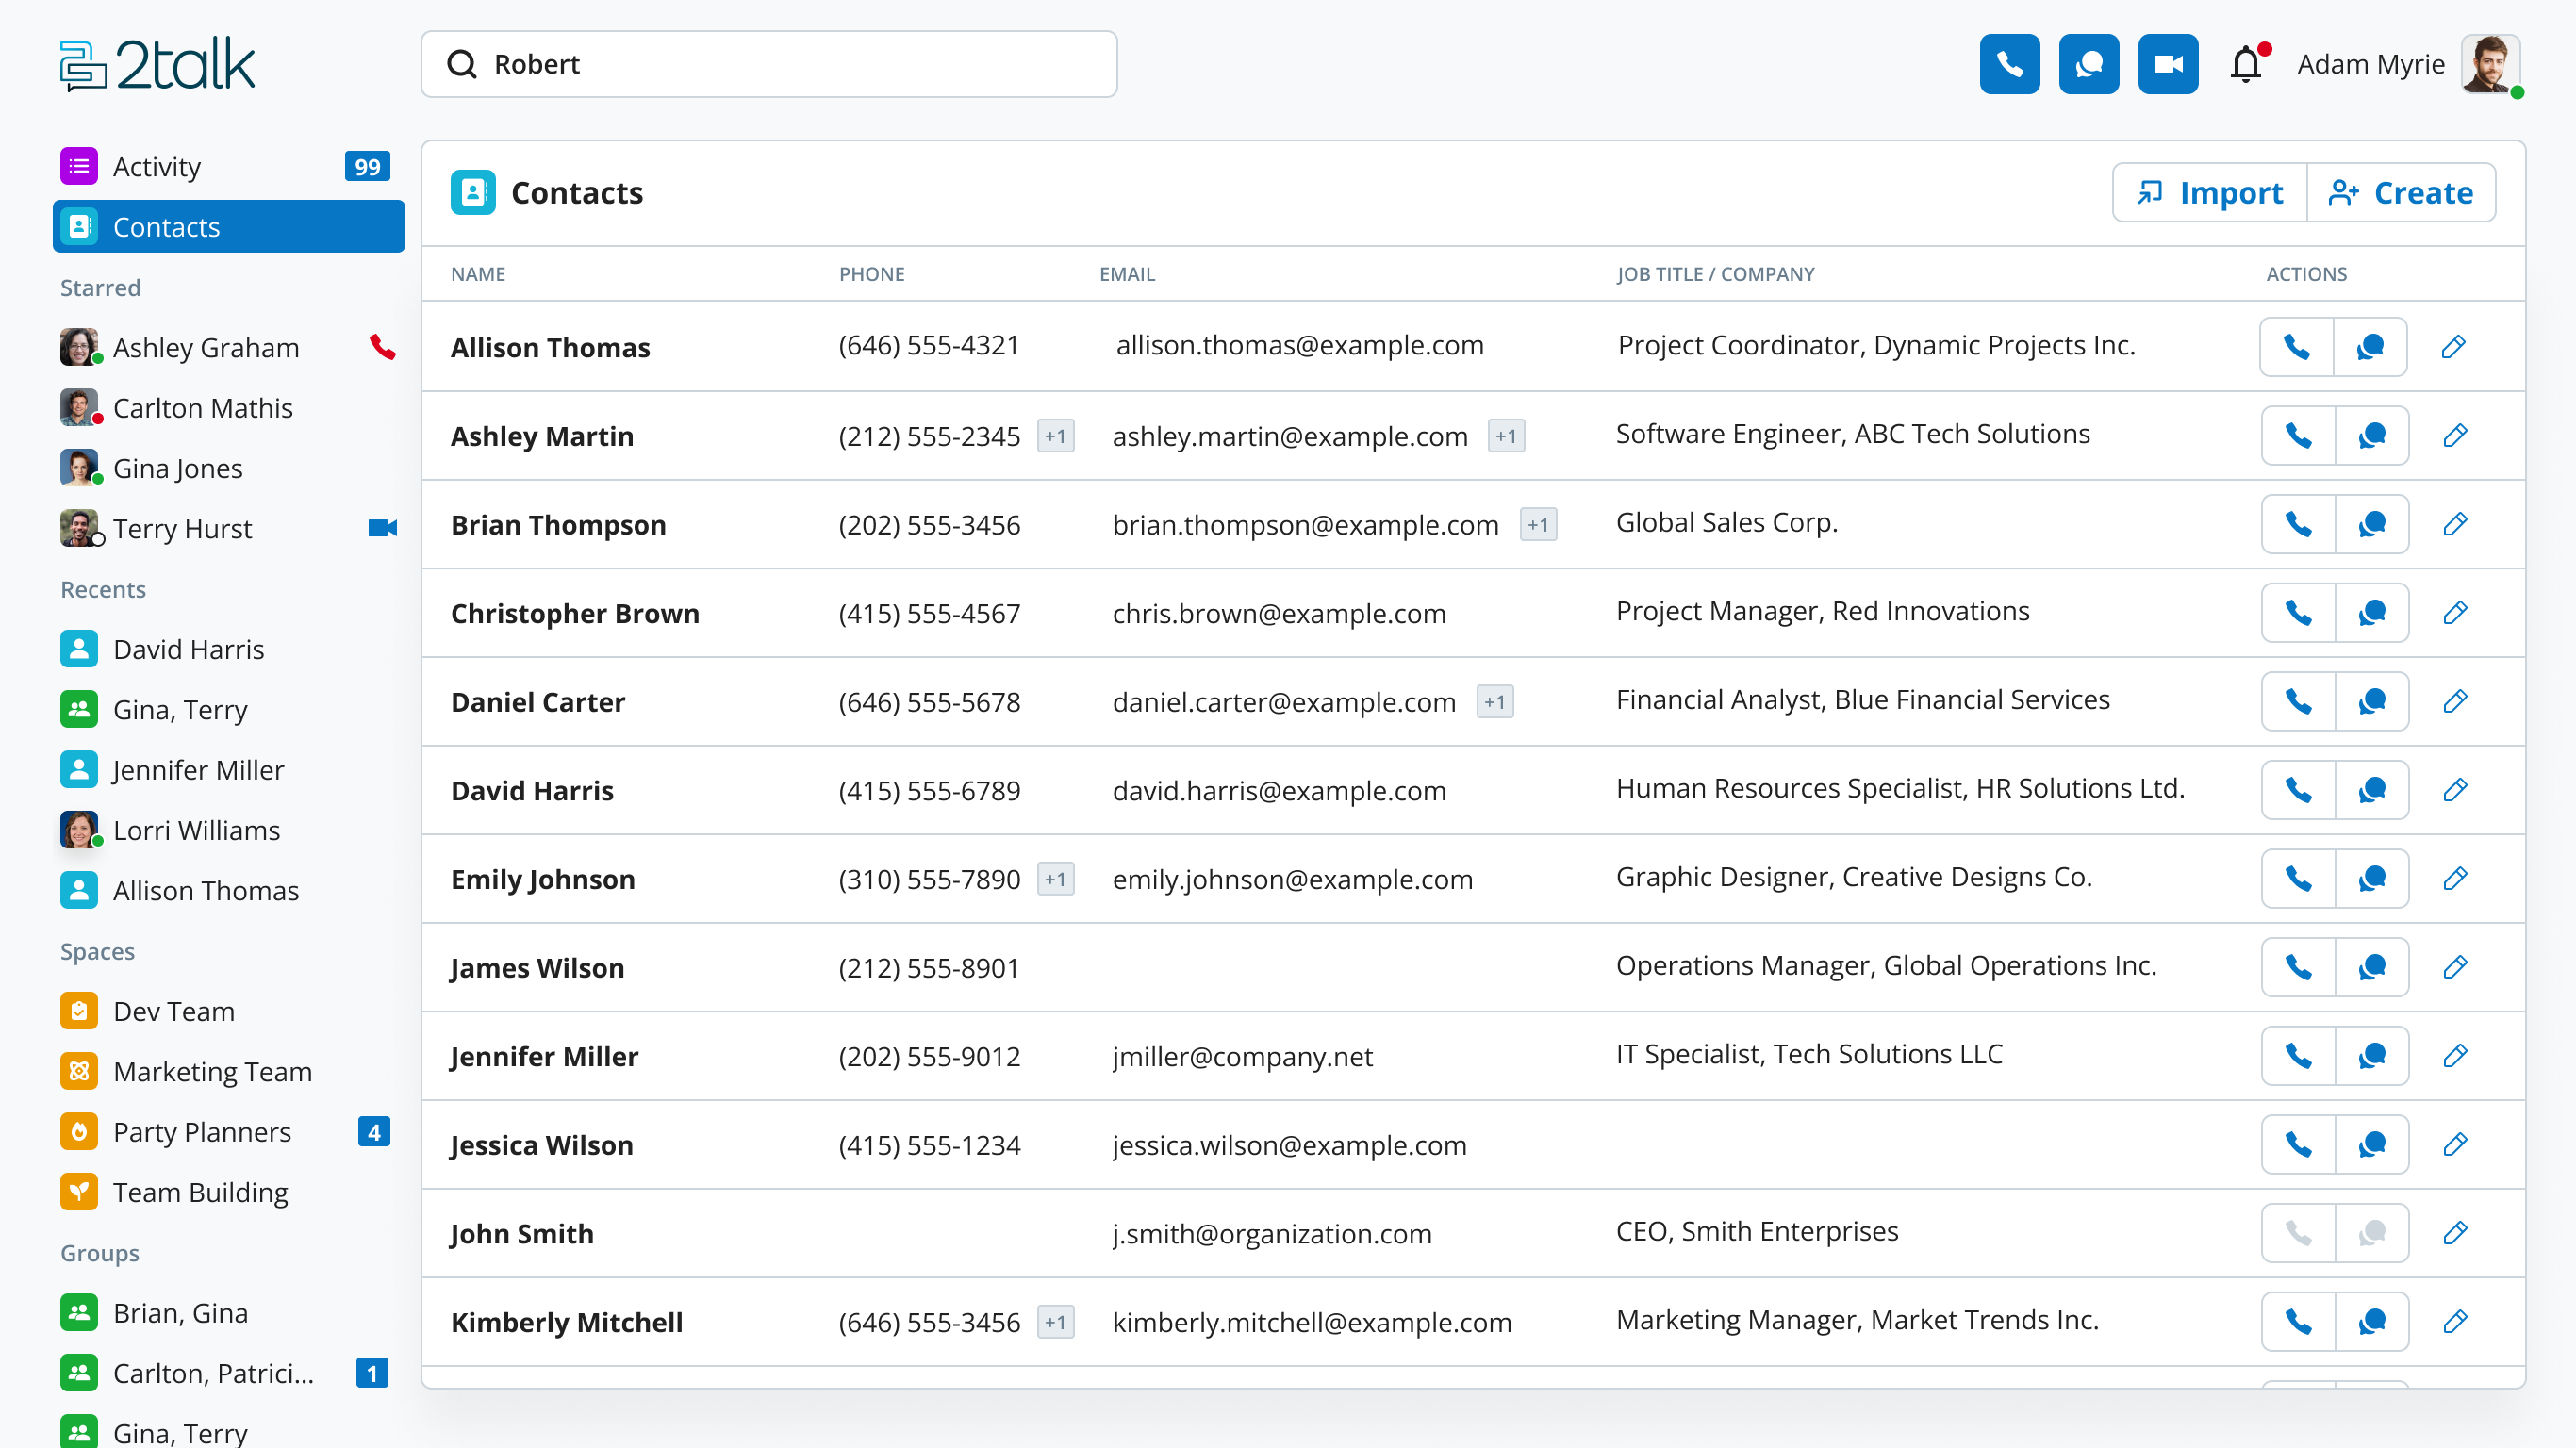Open chat icon in top bar

[x=2088, y=64]
